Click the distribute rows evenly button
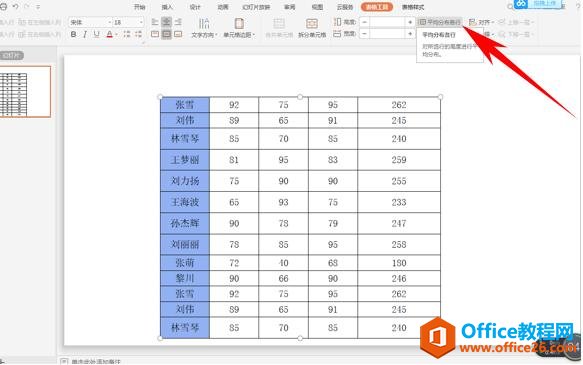The width and height of the screenshot is (583, 365). (440, 22)
